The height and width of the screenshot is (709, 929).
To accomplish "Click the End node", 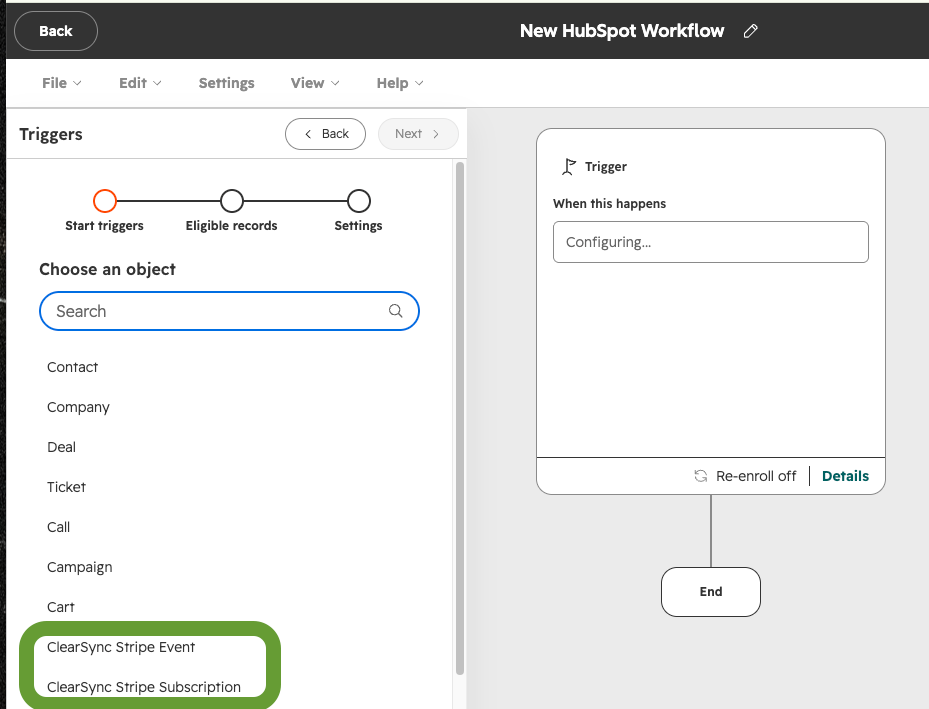I will [x=710, y=592].
